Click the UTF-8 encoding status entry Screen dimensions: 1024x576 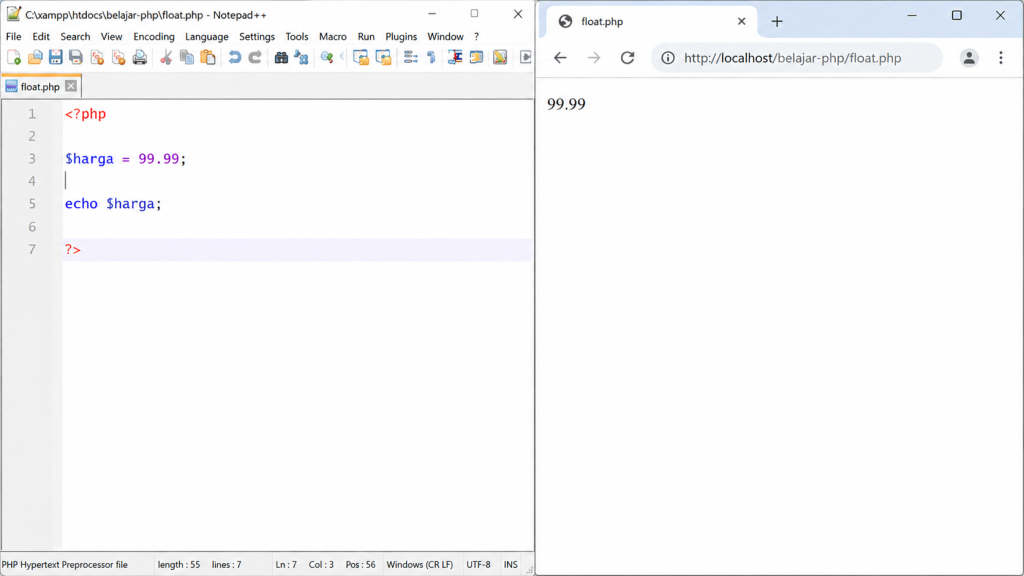point(478,564)
